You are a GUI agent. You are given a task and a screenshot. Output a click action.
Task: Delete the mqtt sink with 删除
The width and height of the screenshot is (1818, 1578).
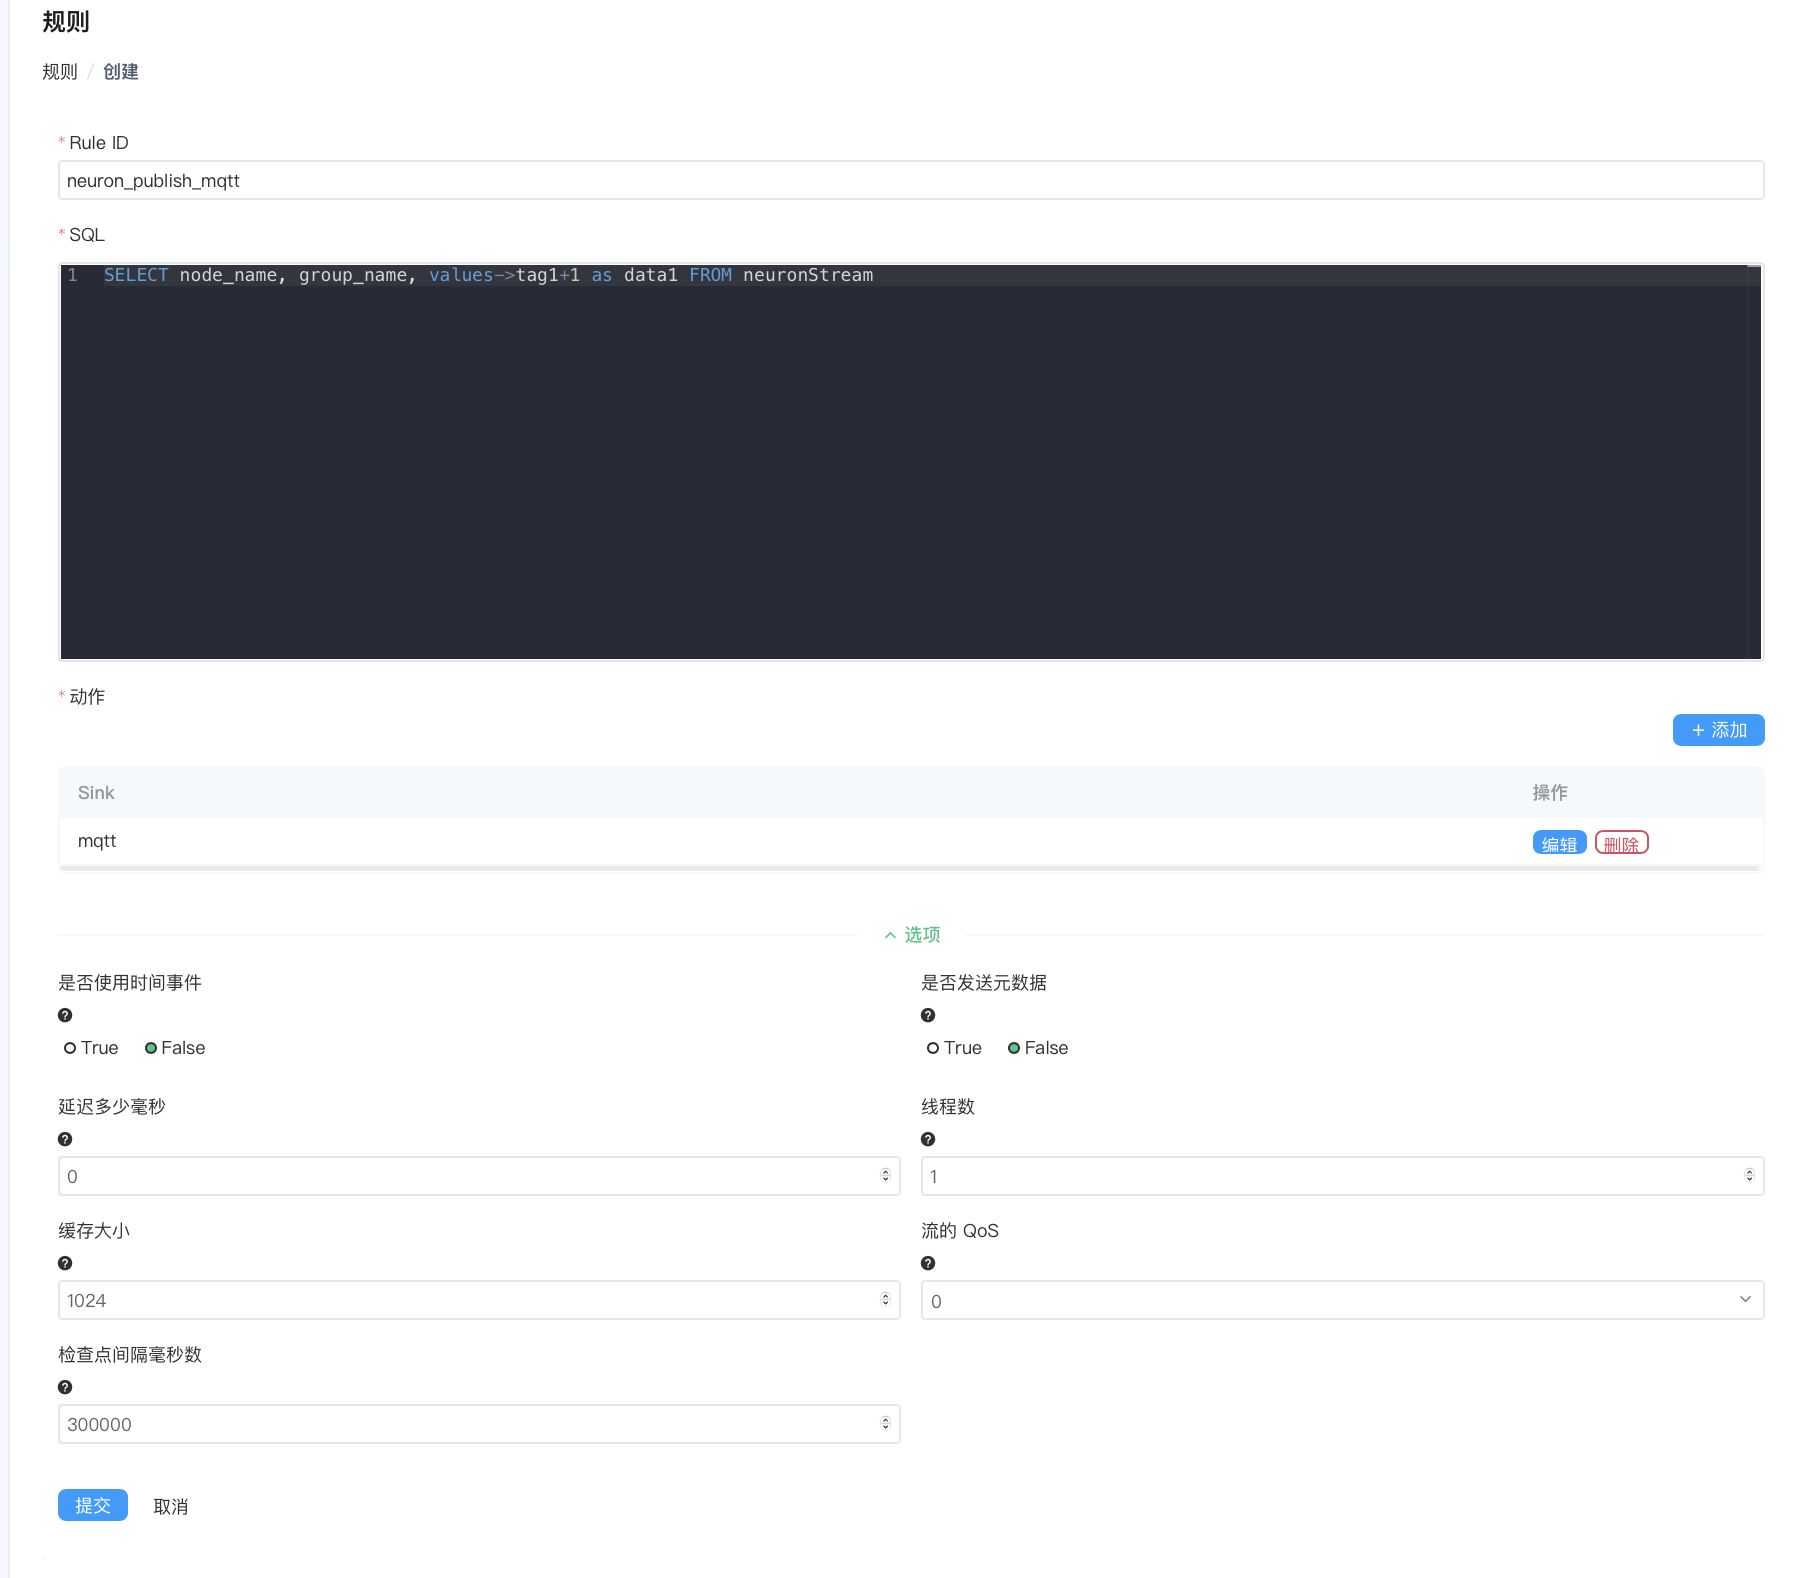(x=1621, y=843)
